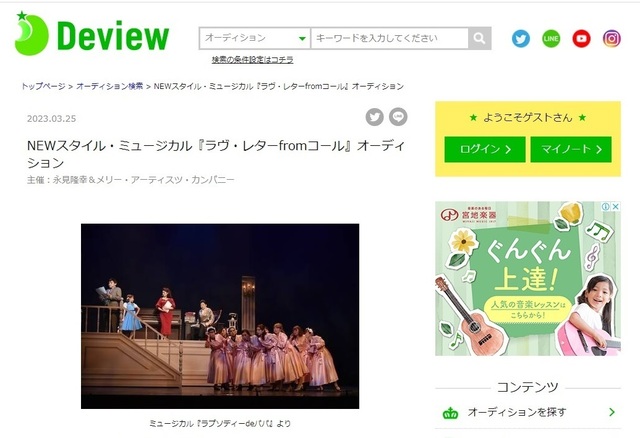Viewport: 640px width, 438px height.
Task: Share the article via gray LINE icon
Action: [x=398, y=117]
